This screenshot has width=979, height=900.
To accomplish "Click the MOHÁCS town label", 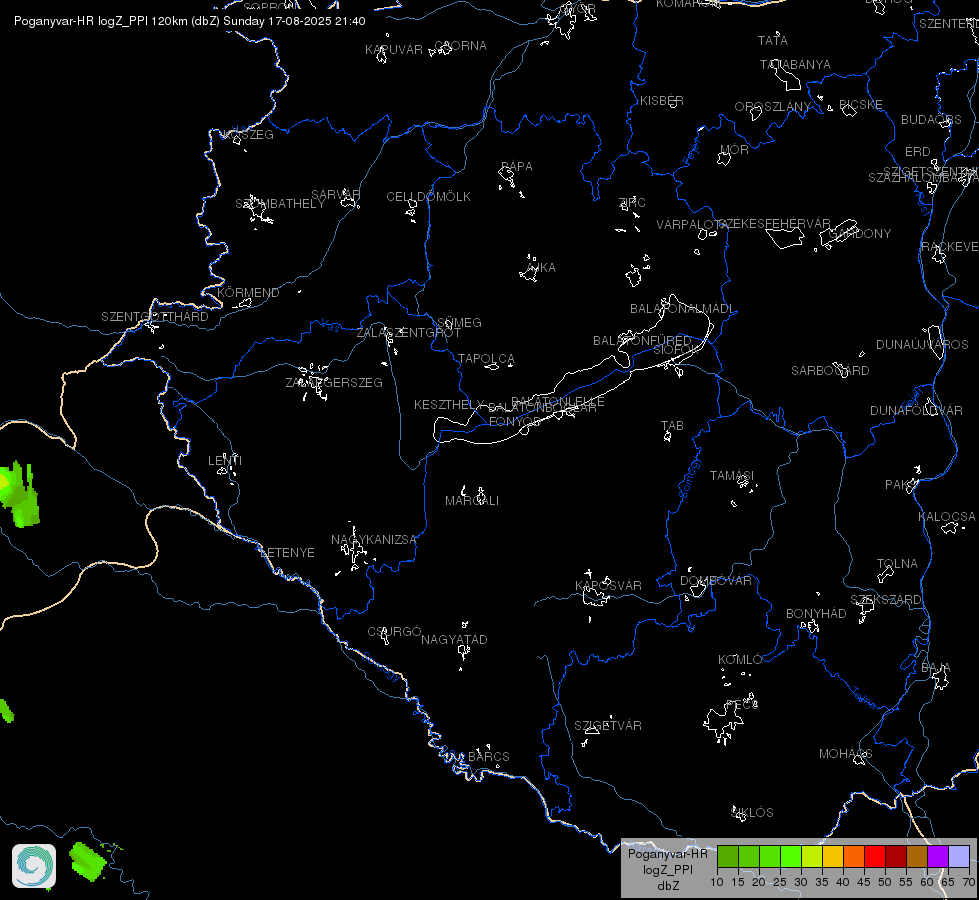I will pos(845,754).
